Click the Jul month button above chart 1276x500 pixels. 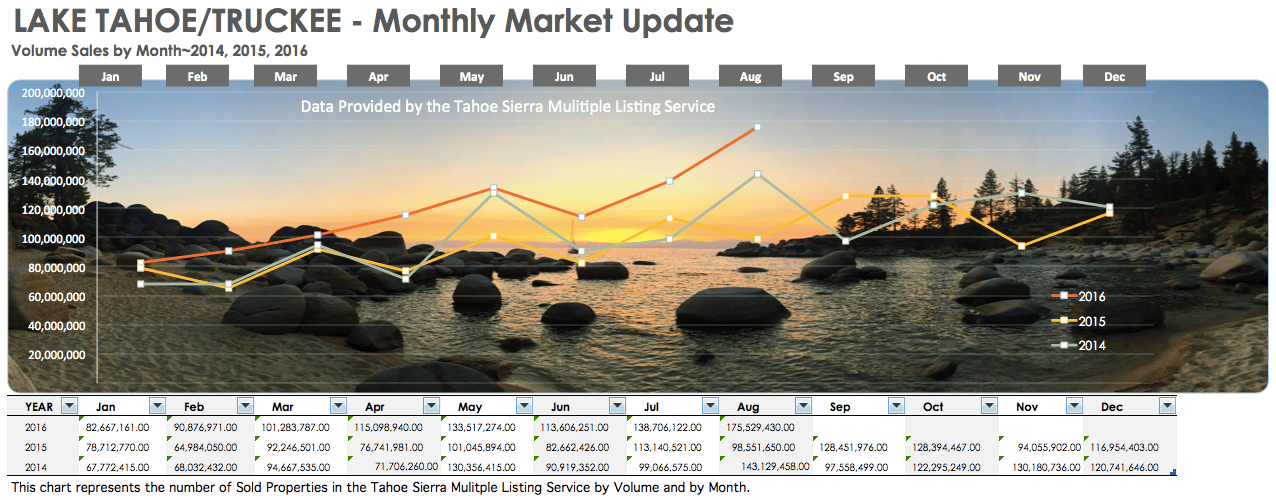coord(658,77)
